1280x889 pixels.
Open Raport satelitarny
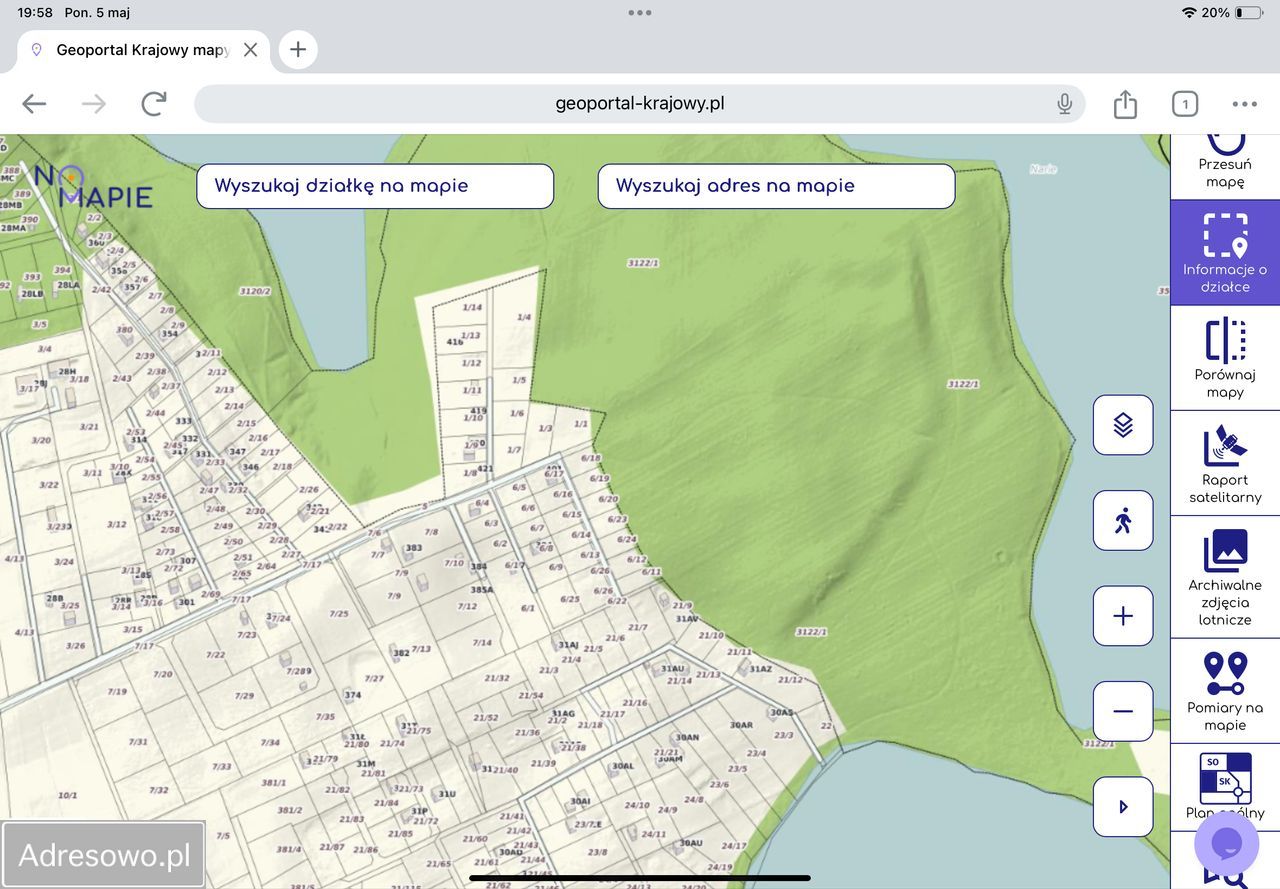click(x=1225, y=463)
